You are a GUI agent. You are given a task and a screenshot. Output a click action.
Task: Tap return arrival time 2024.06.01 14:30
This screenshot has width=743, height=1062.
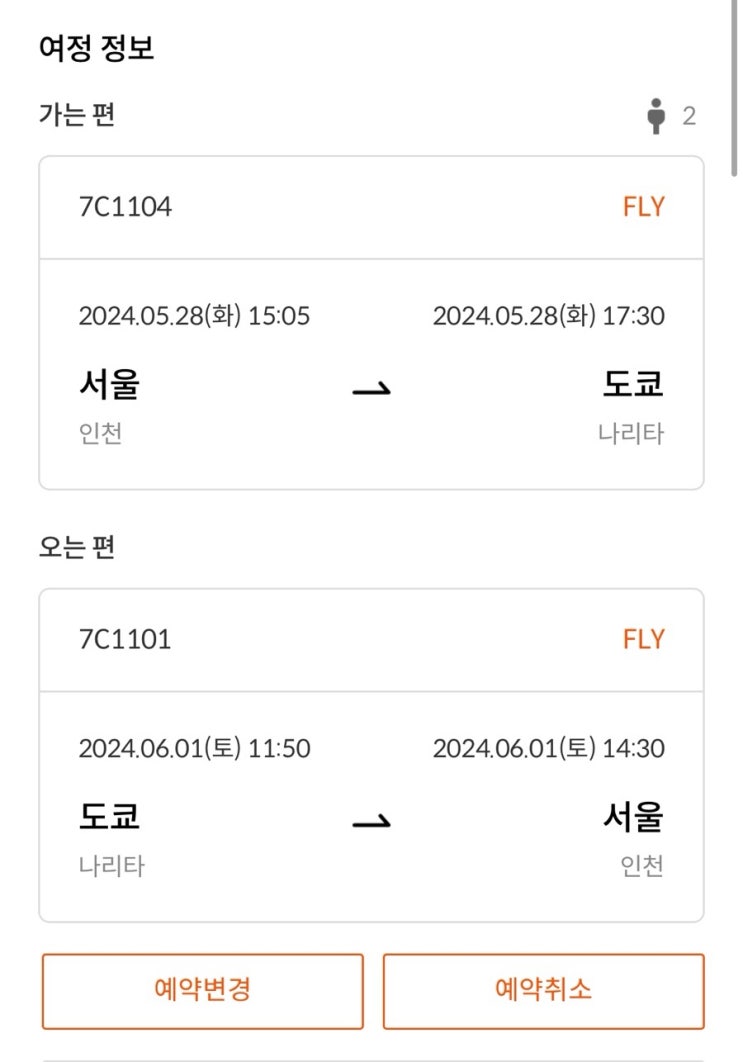coord(548,748)
